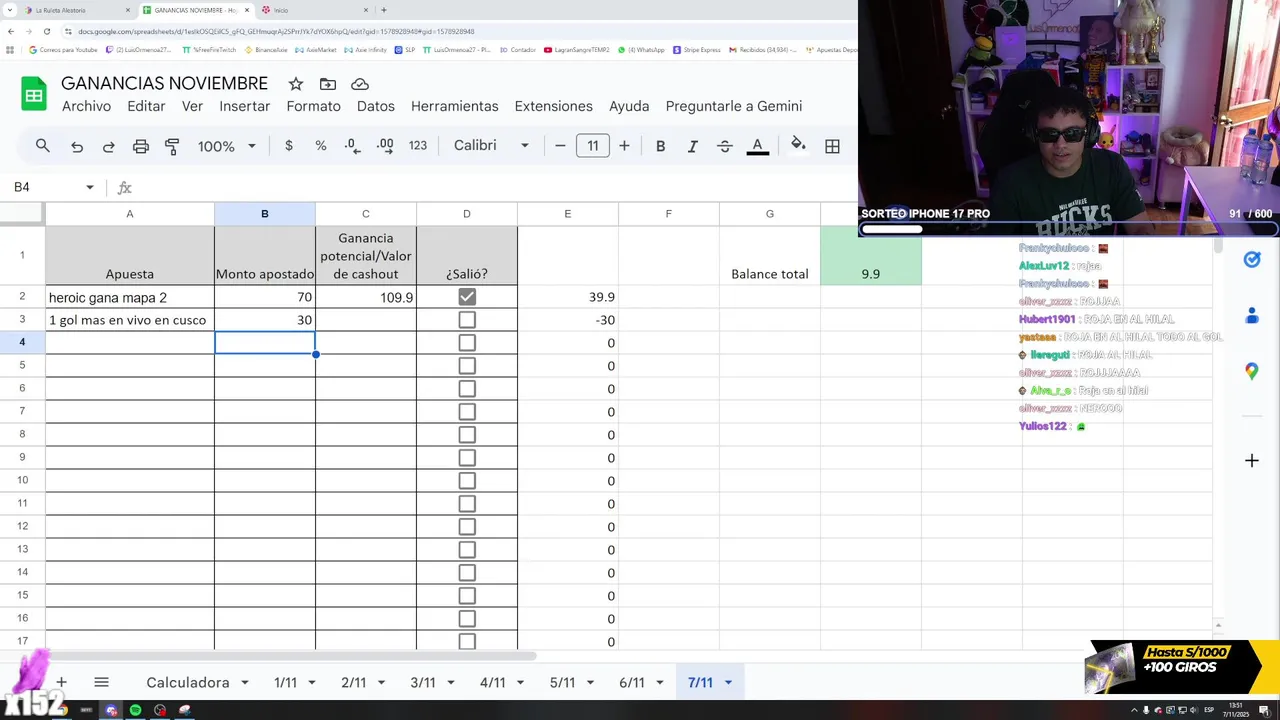1280x720 pixels.
Task: Open the 7/11 sheet tab dropdown arrow
Action: pyautogui.click(x=728, y=683)
